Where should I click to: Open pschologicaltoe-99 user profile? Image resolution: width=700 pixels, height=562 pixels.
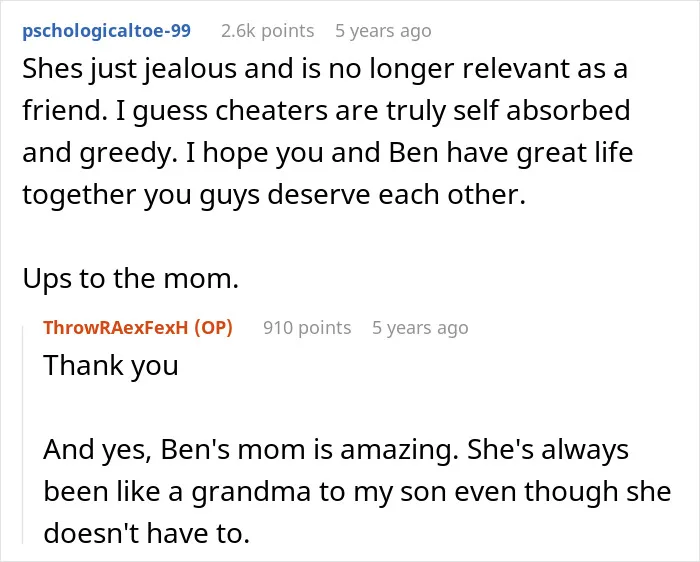coord(107,31)
